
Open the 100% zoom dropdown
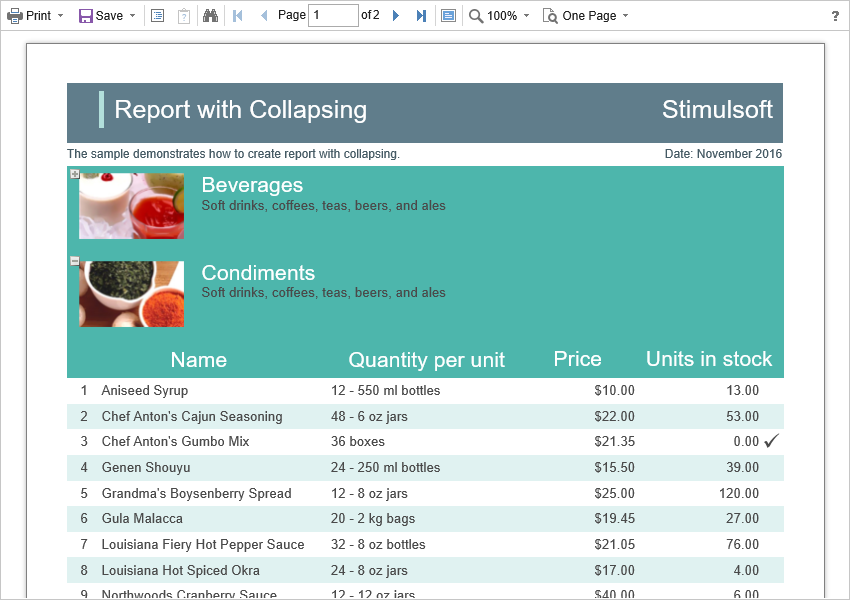(x=500, y=16)
